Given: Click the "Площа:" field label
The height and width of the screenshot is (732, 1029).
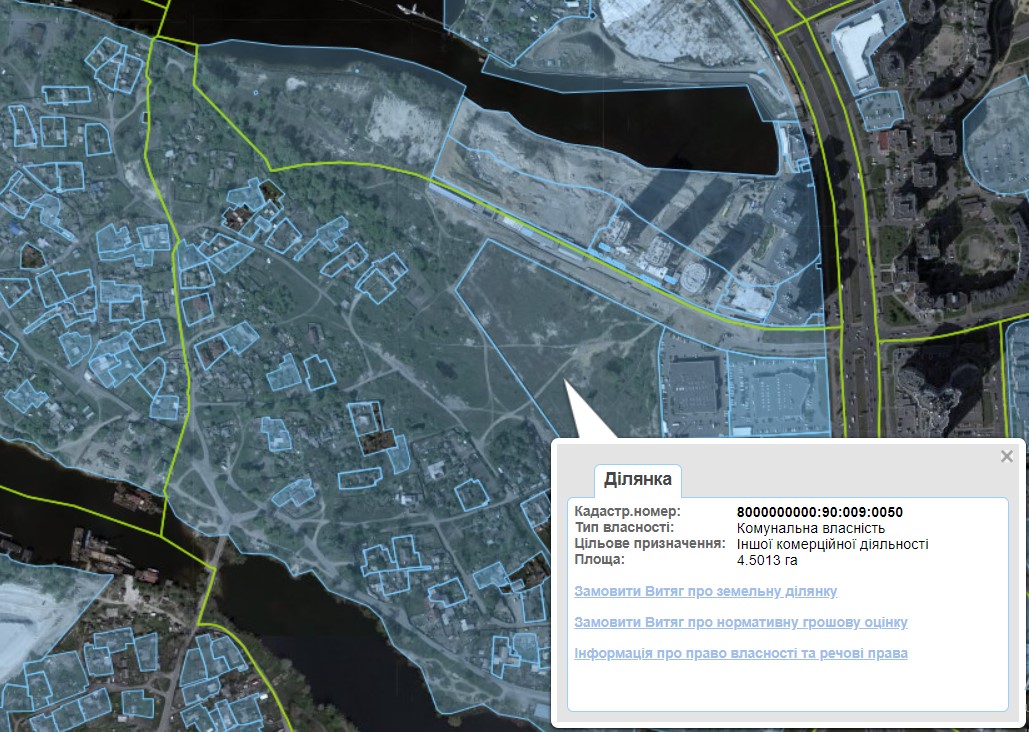Looking at the screenshot, I should coord(599,560).
